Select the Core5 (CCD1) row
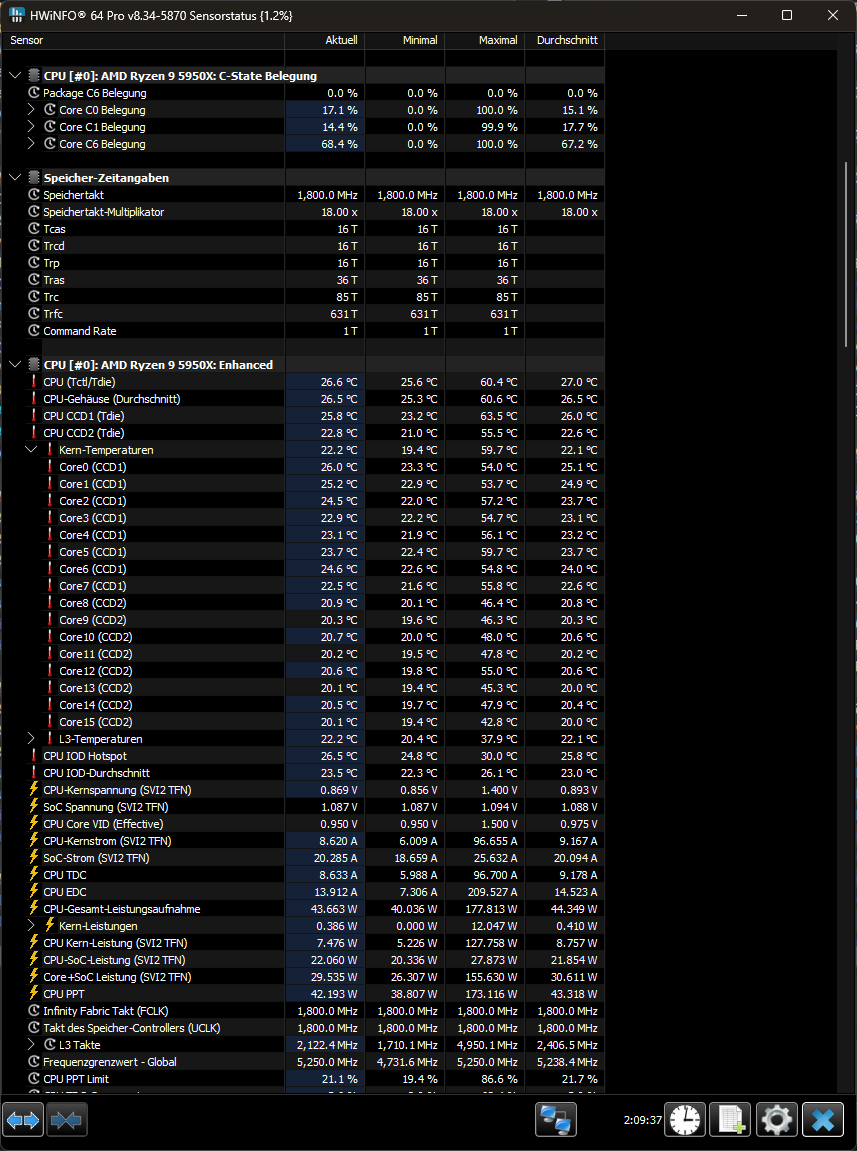Screen dimensions: 857x1151 (303, 552)
